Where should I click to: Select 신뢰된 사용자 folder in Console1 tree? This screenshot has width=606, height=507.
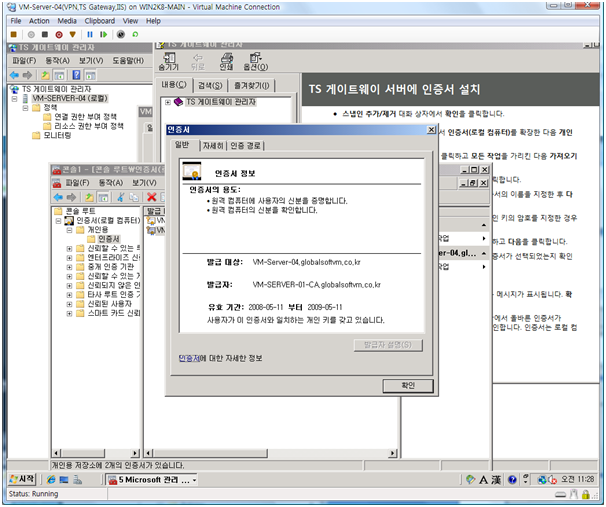[109, 304]
